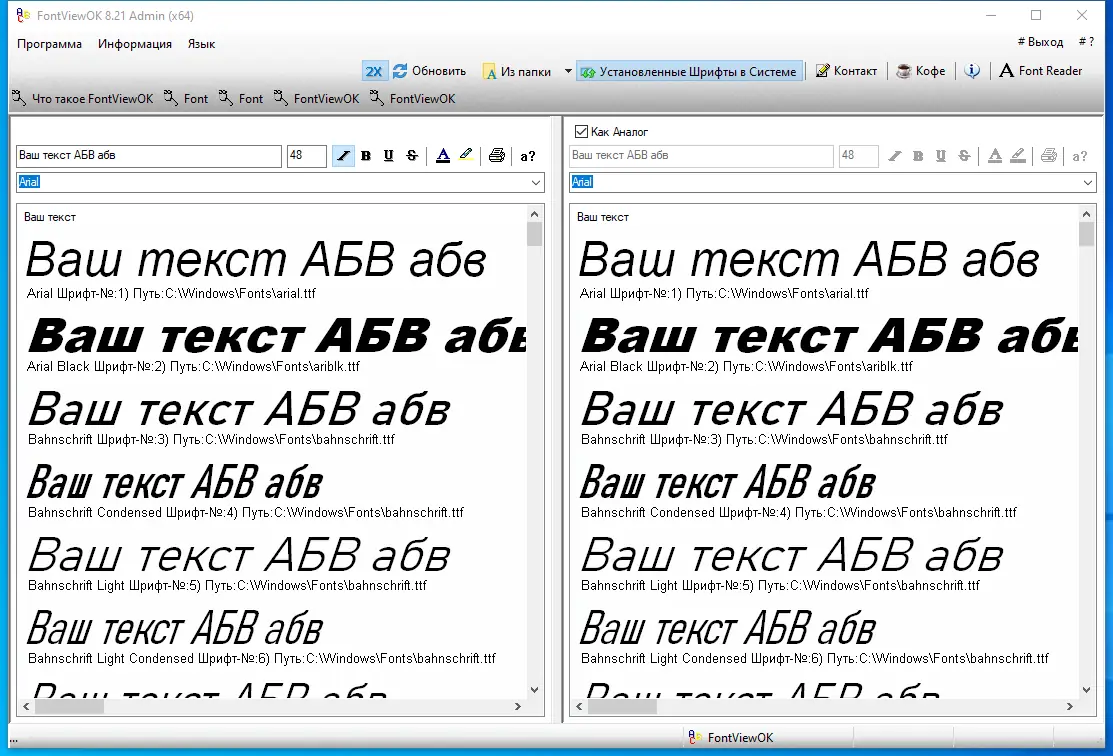This screenshot has width=1113, height=756.
Task: Click the printer icon in left panel
Action: 497,155
